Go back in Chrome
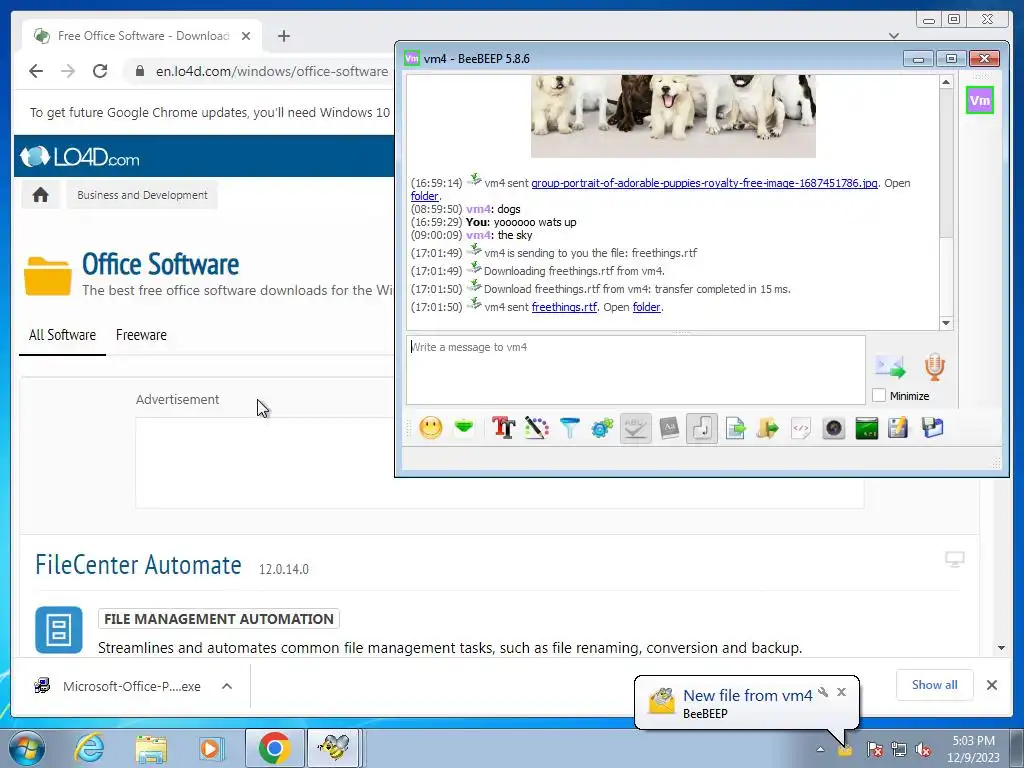This screenshot has height=768, width=1024. click(x=36, y=71)
